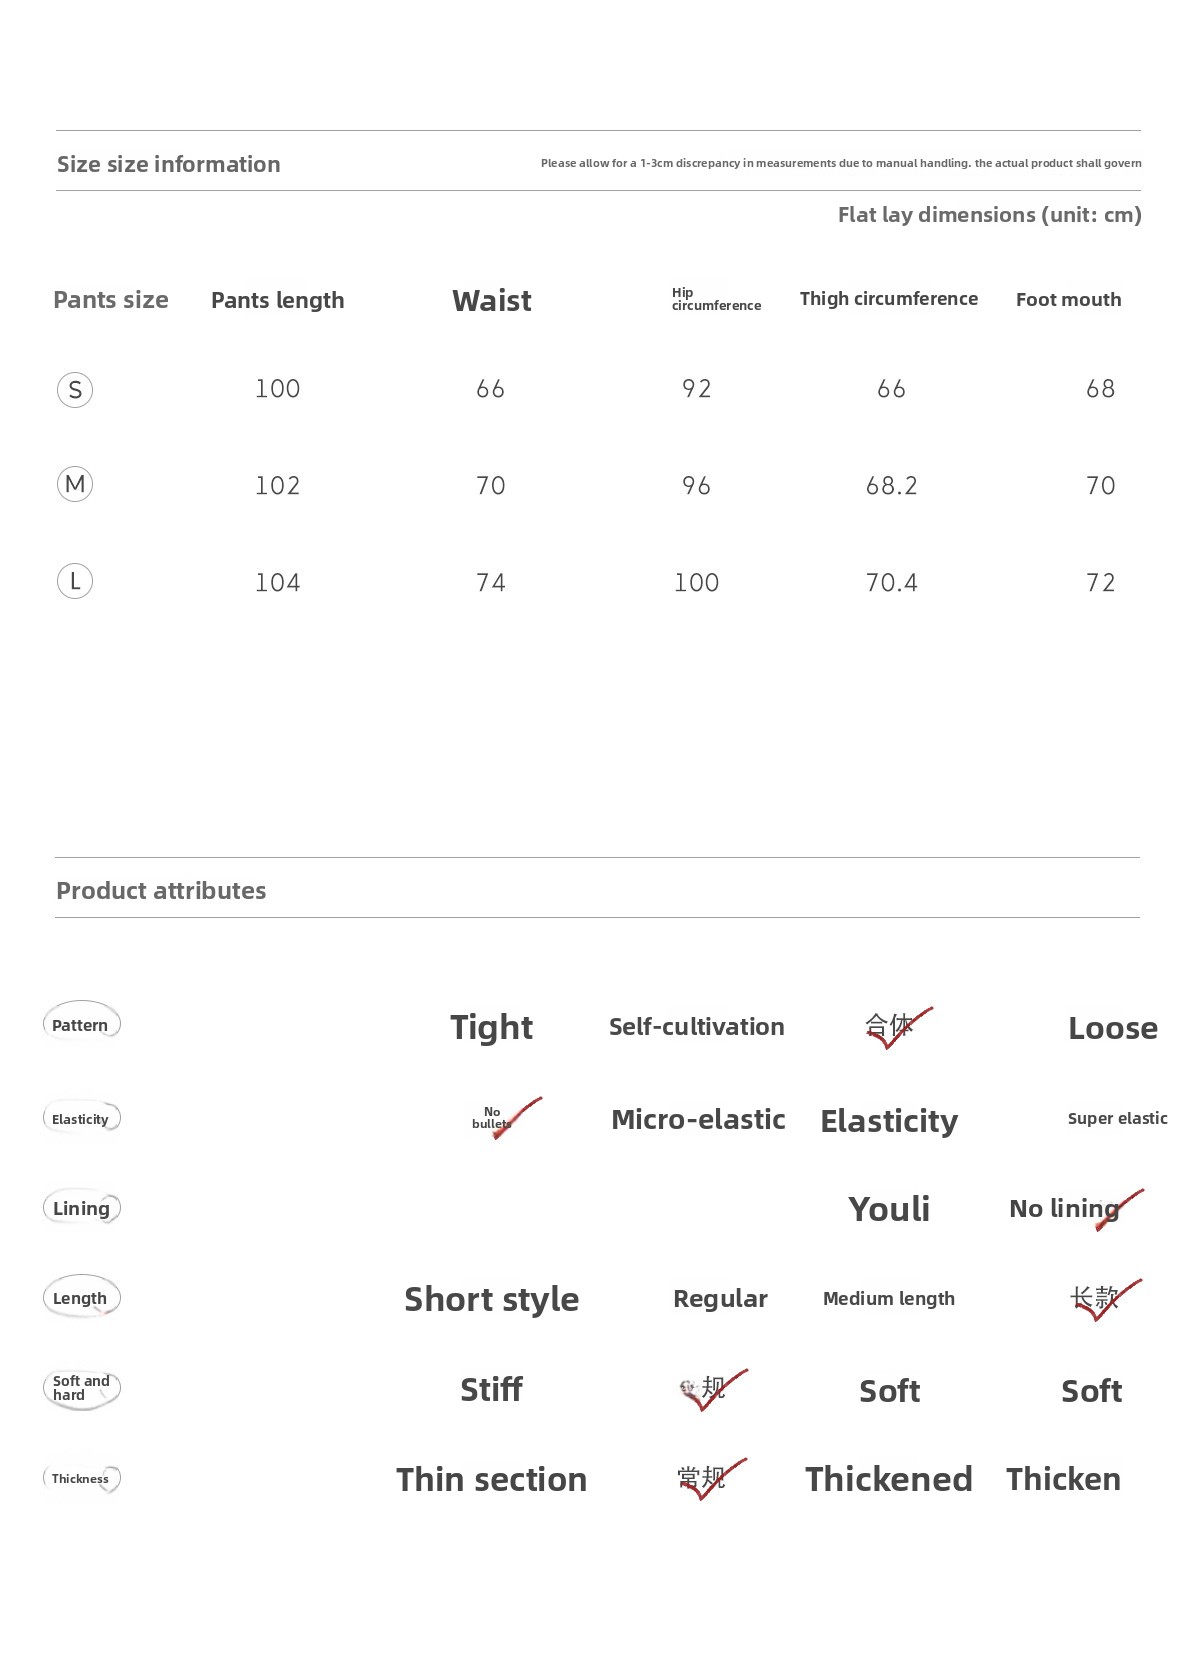Click the Pants length column header
The width and height of the screenshot is (1200, 1679).
click(277, 300)
